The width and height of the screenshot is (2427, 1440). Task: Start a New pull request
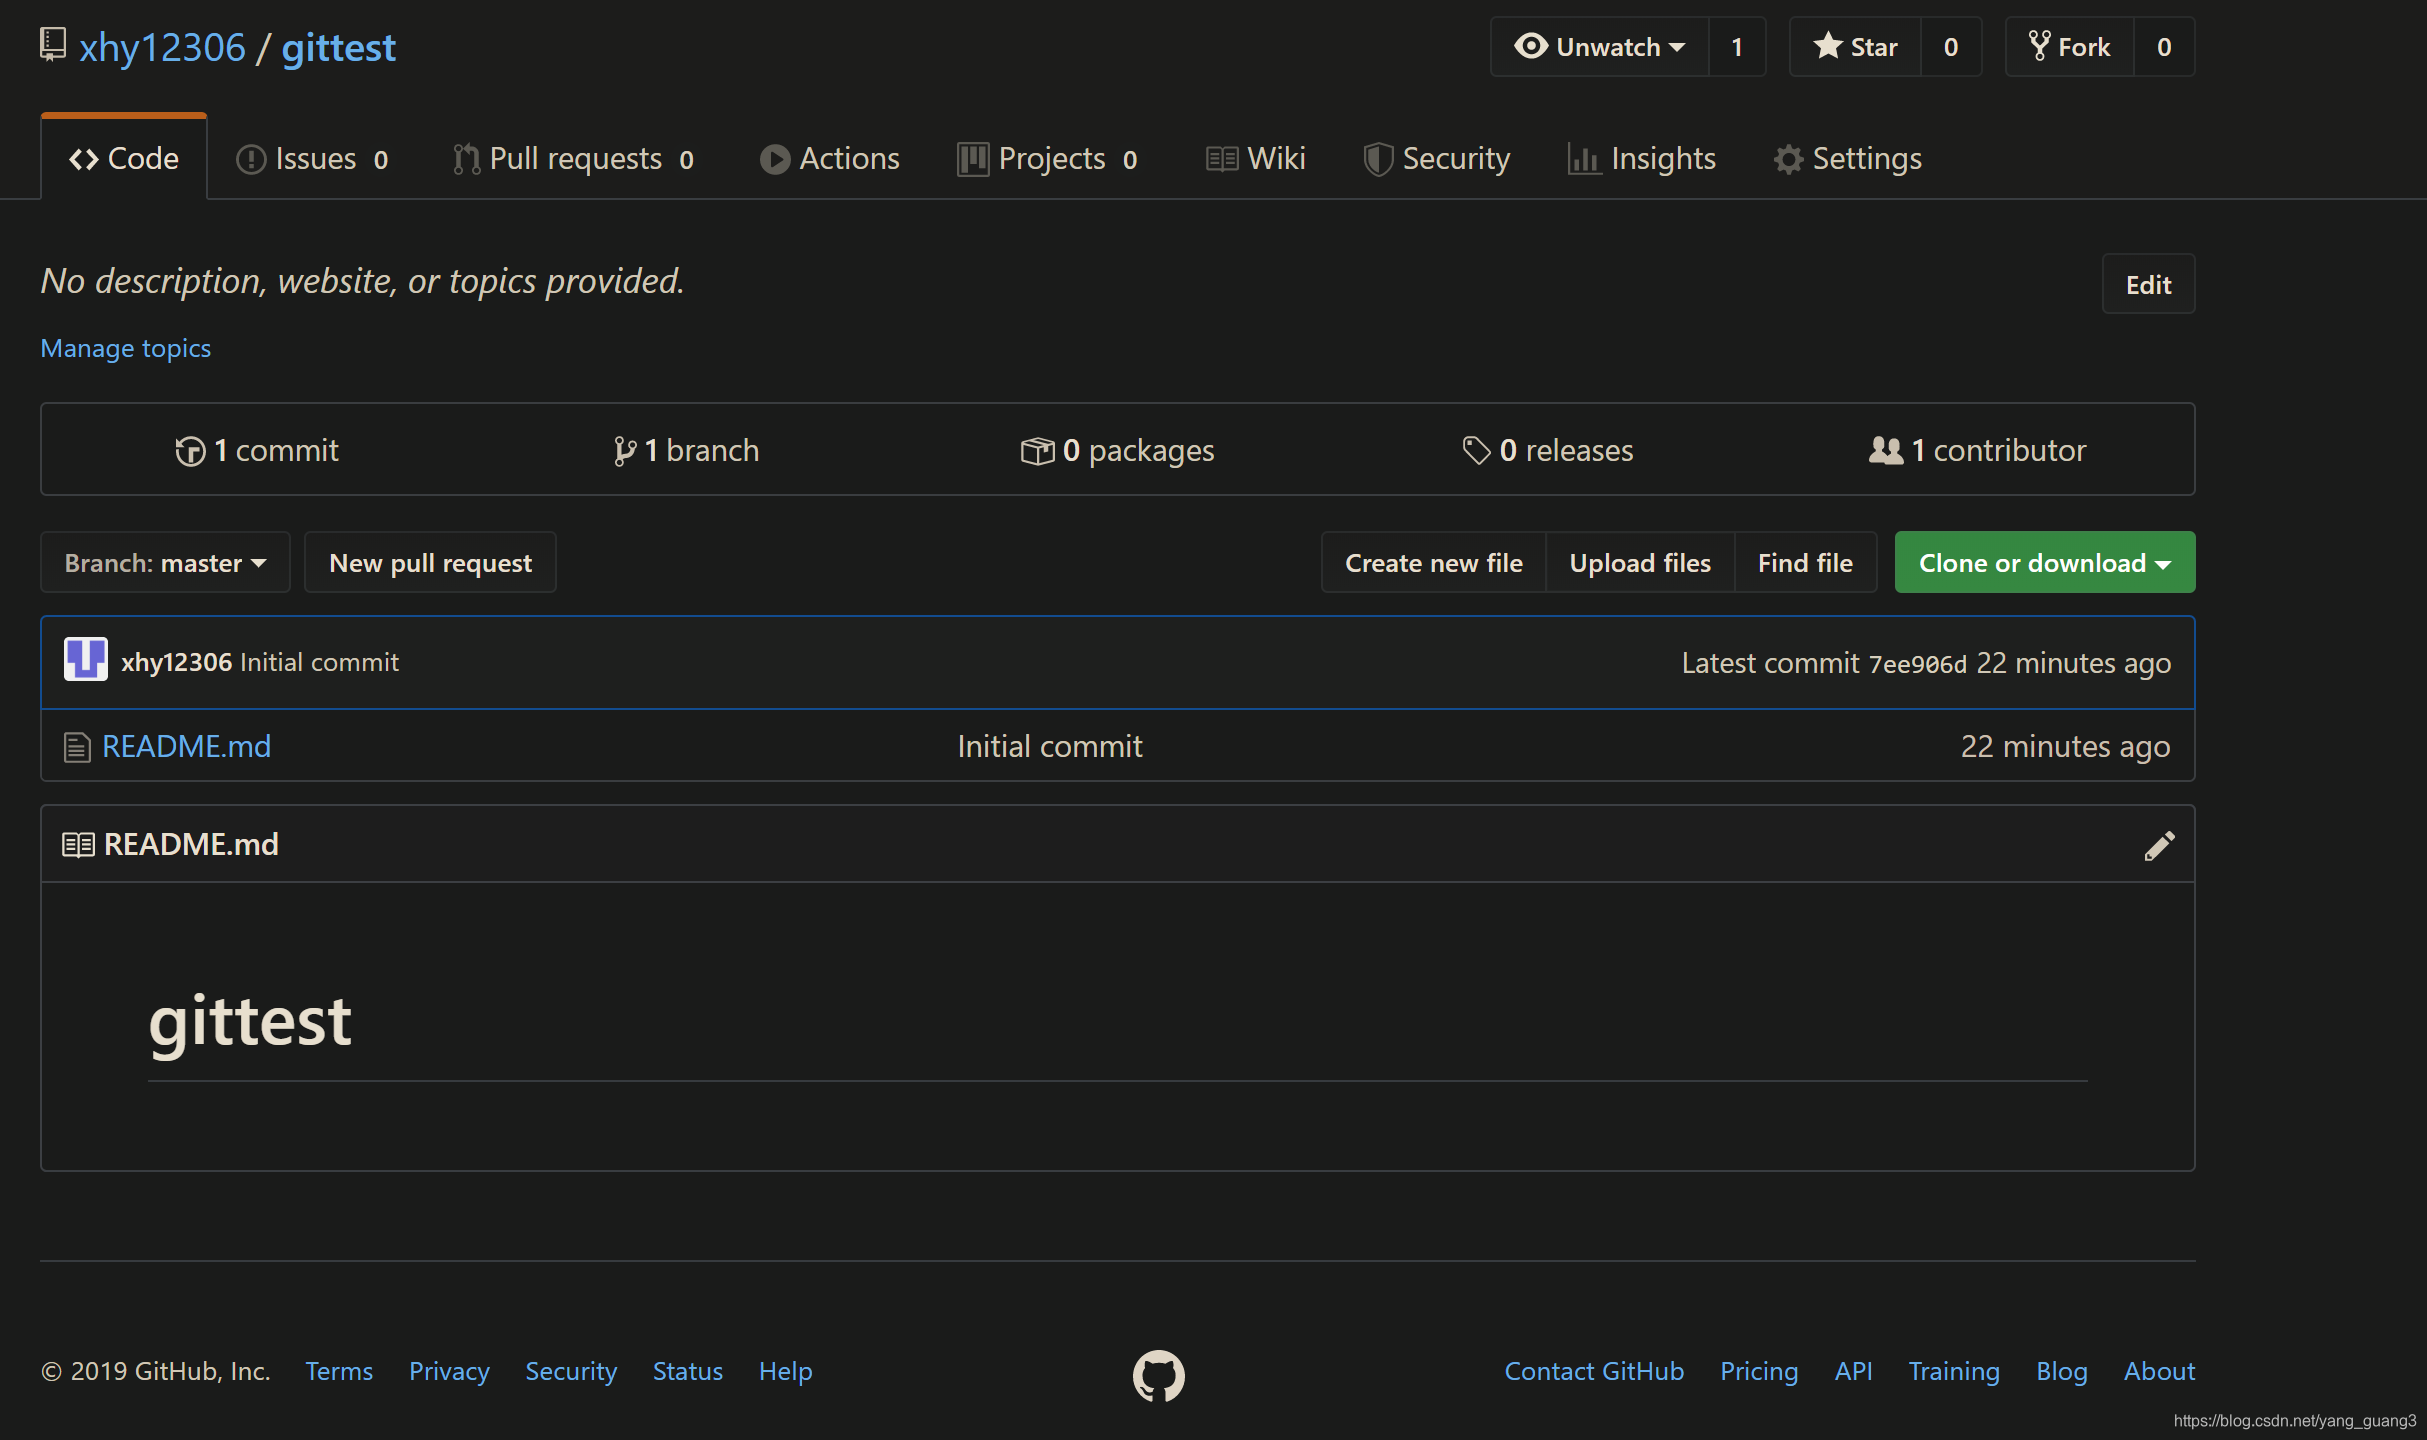(x=431, y=563)
